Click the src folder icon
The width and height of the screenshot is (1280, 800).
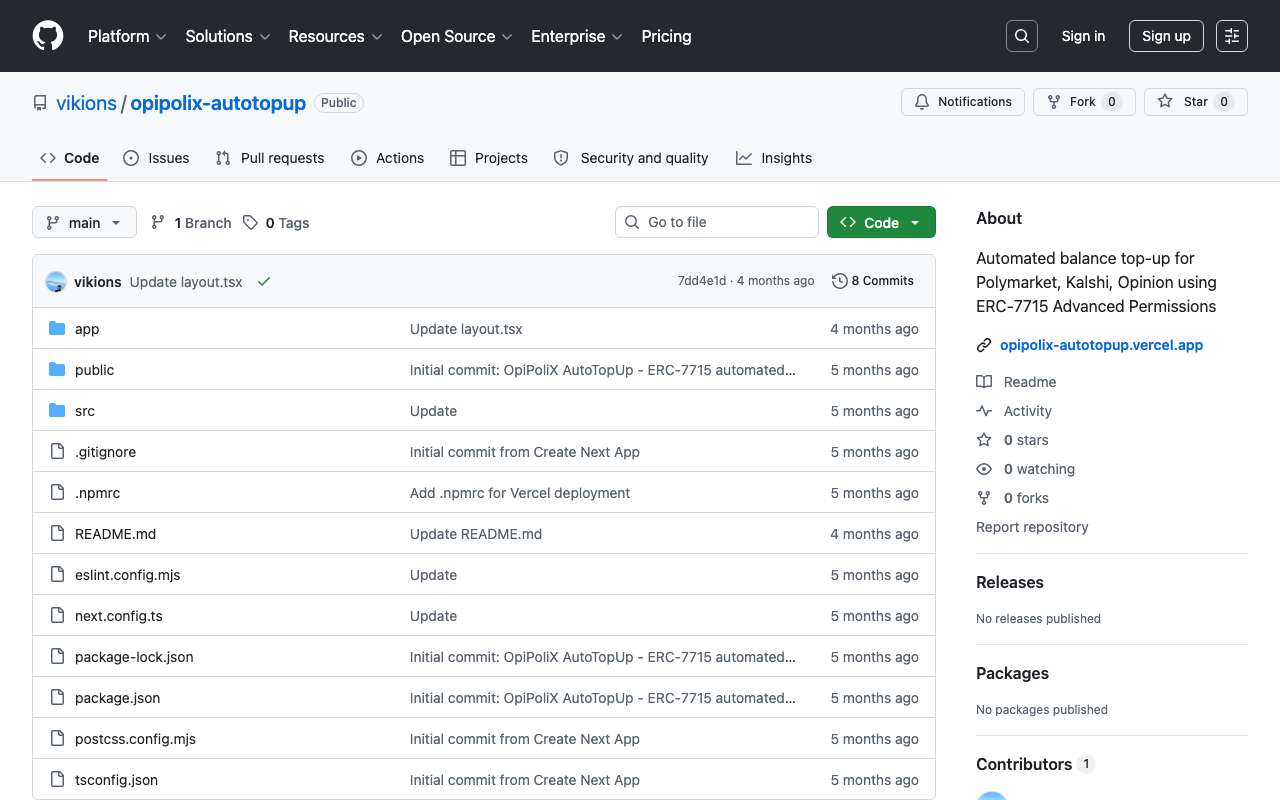pyautogui.click(x=57, y=411)
